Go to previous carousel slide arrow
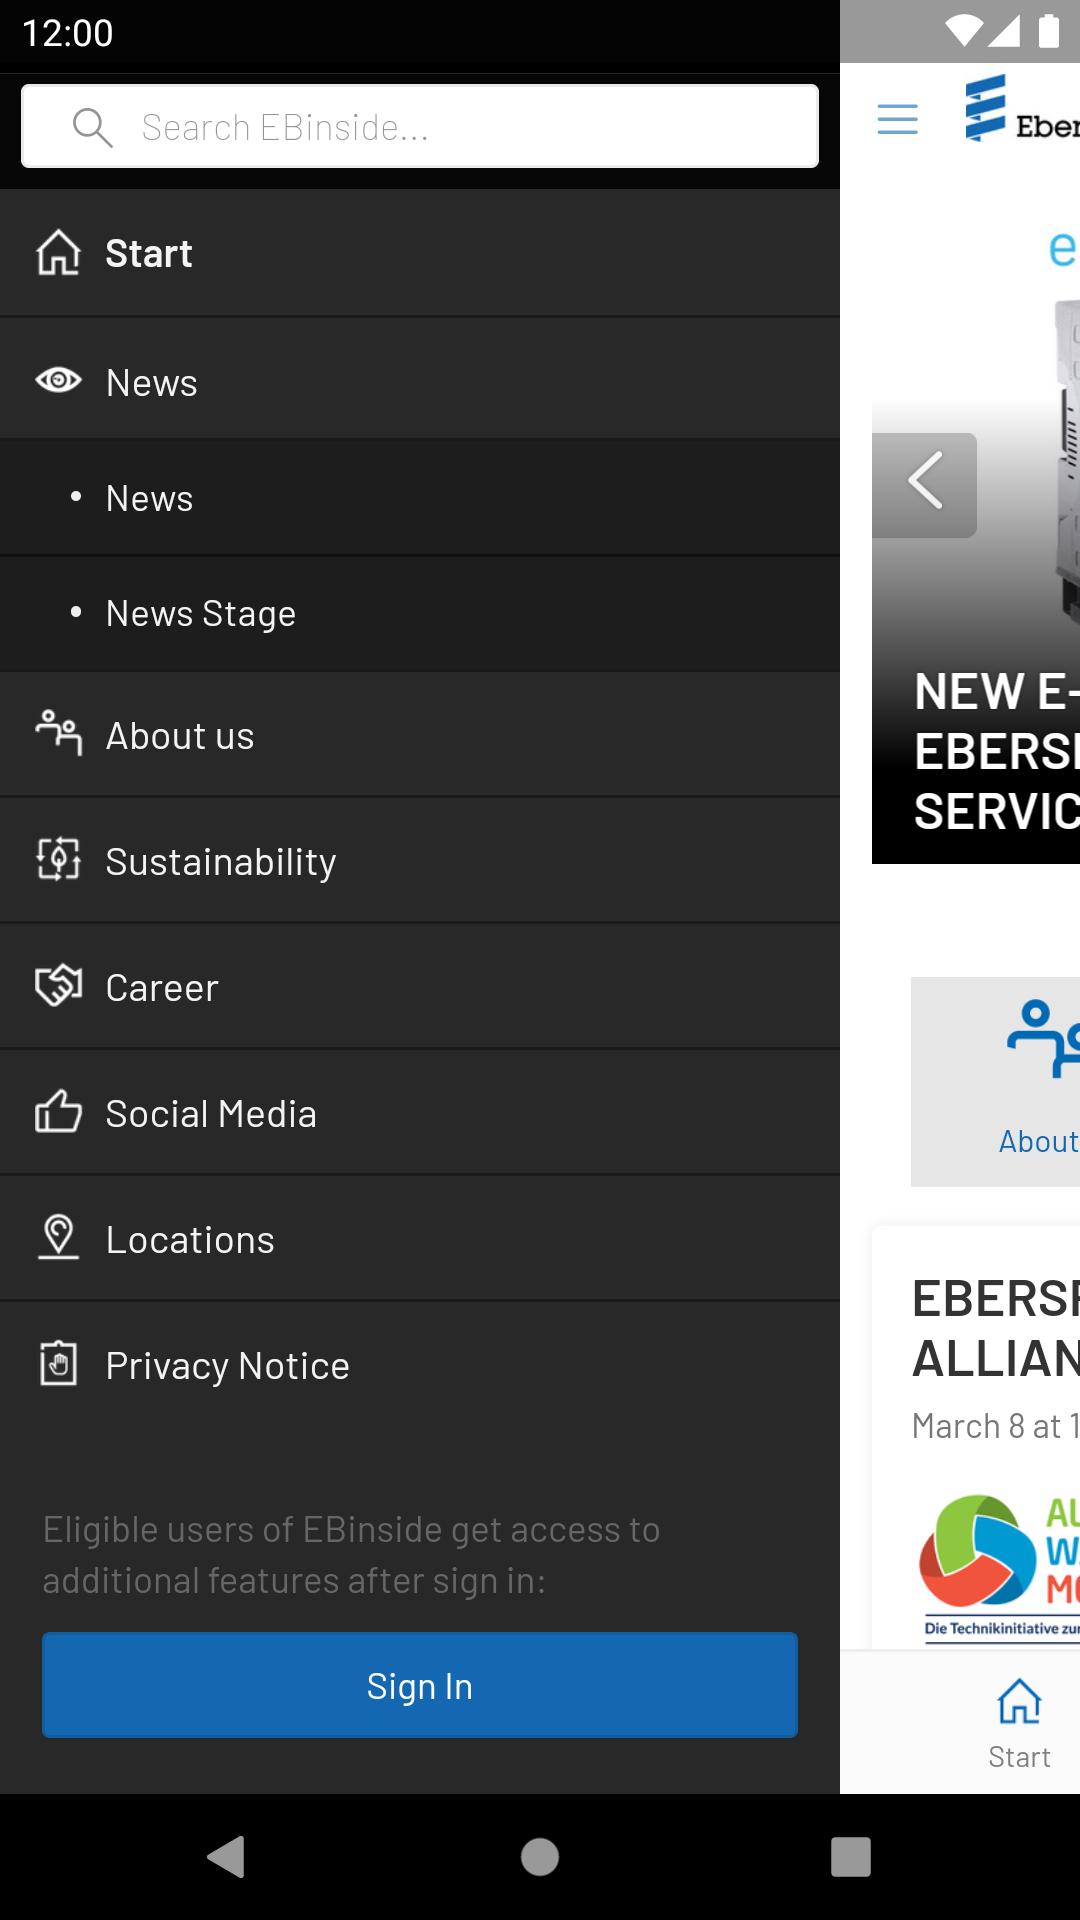 click(924, 485)
